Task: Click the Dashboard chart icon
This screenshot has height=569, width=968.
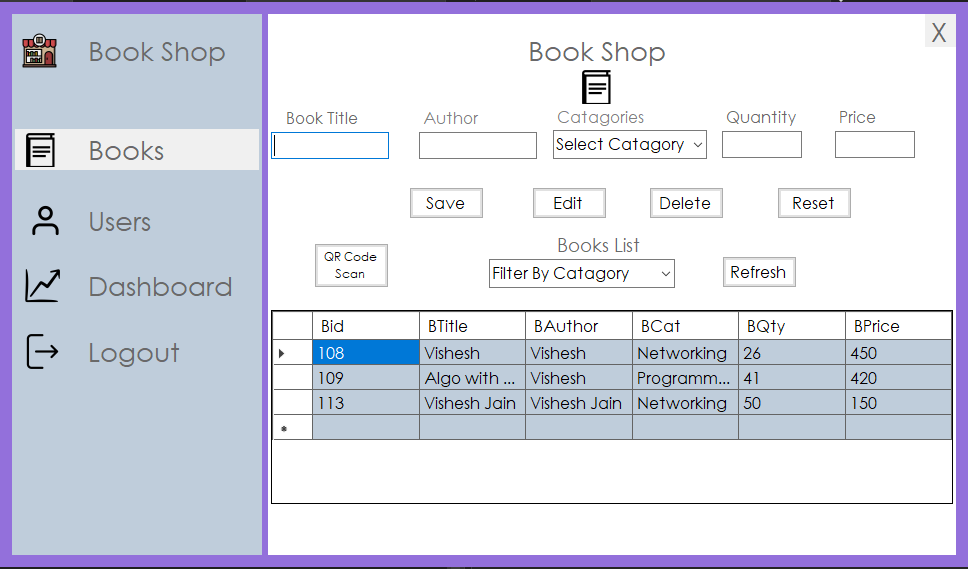Action: click(x=43, y=287)
